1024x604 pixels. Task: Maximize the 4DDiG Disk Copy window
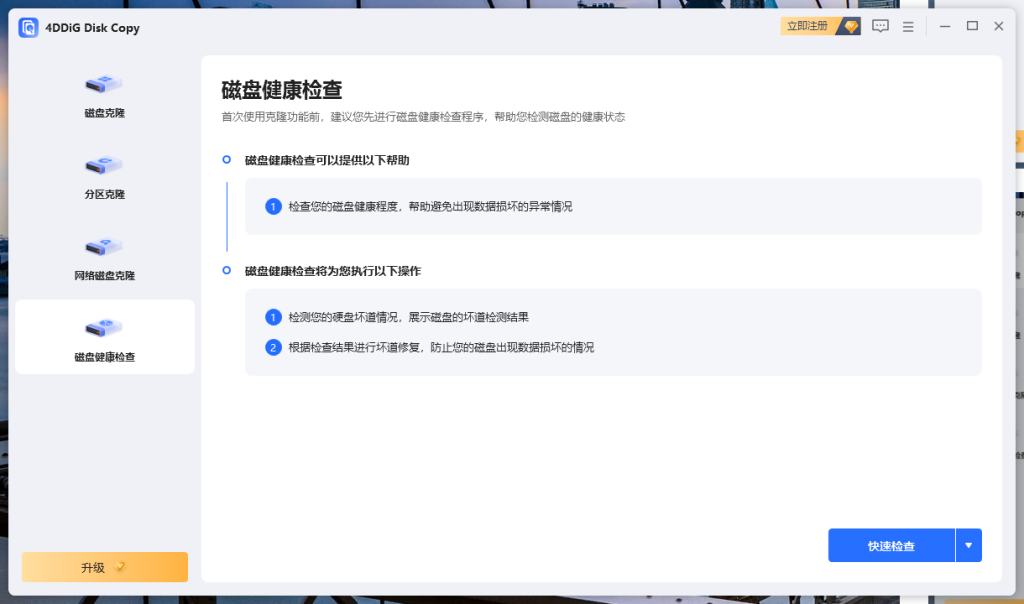click(972, 27)
